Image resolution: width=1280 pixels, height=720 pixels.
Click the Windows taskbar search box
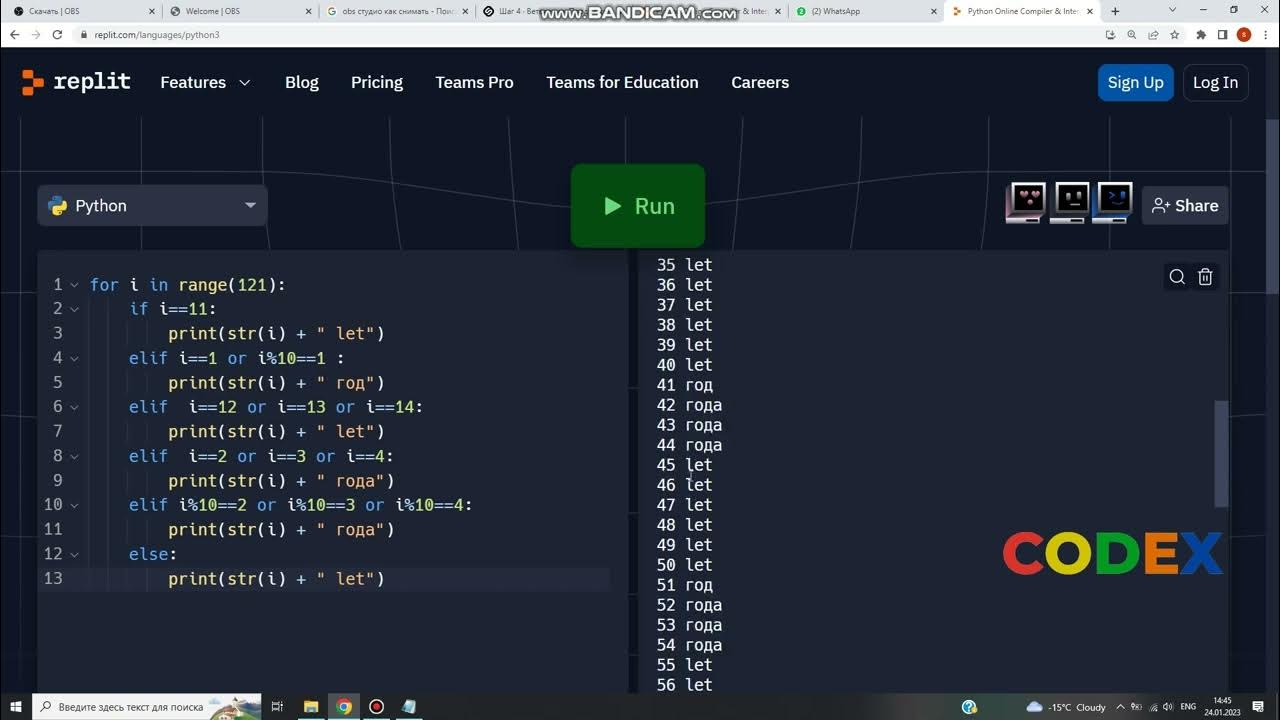click(x=147, y=706)
